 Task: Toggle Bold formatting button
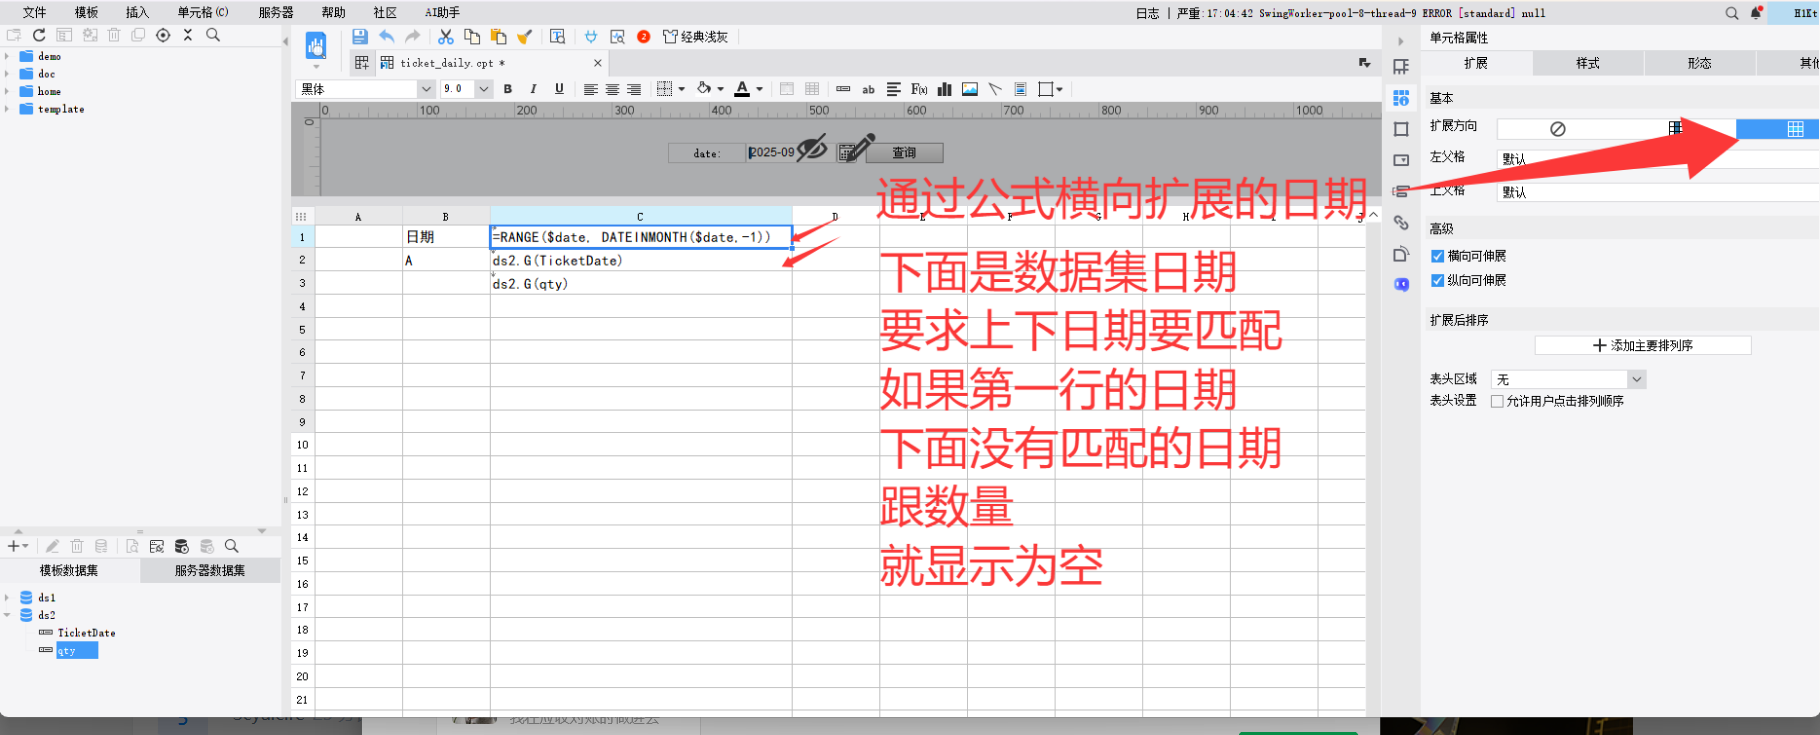[508, 89]
